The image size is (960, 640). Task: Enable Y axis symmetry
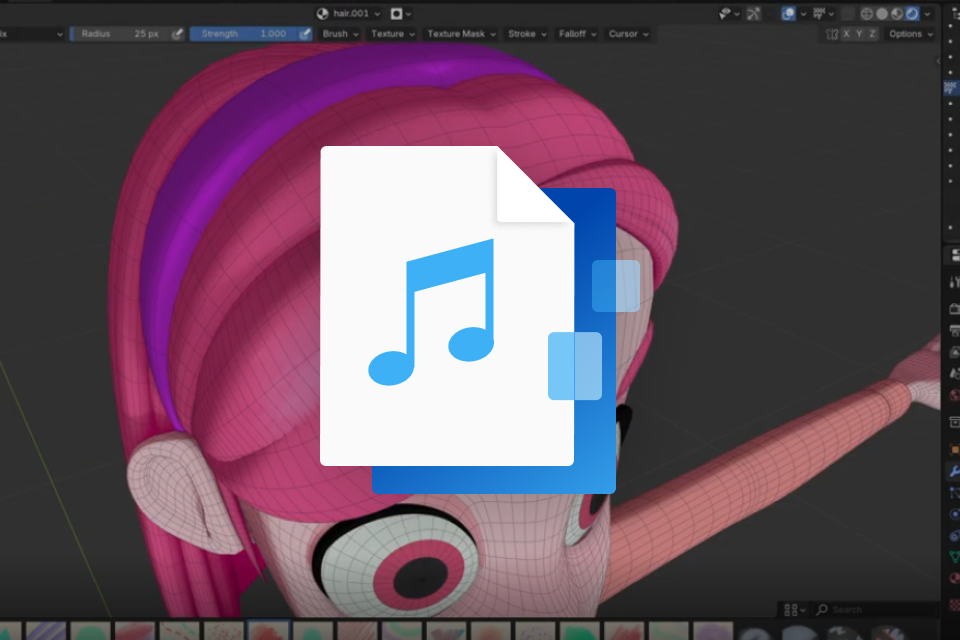859,34
